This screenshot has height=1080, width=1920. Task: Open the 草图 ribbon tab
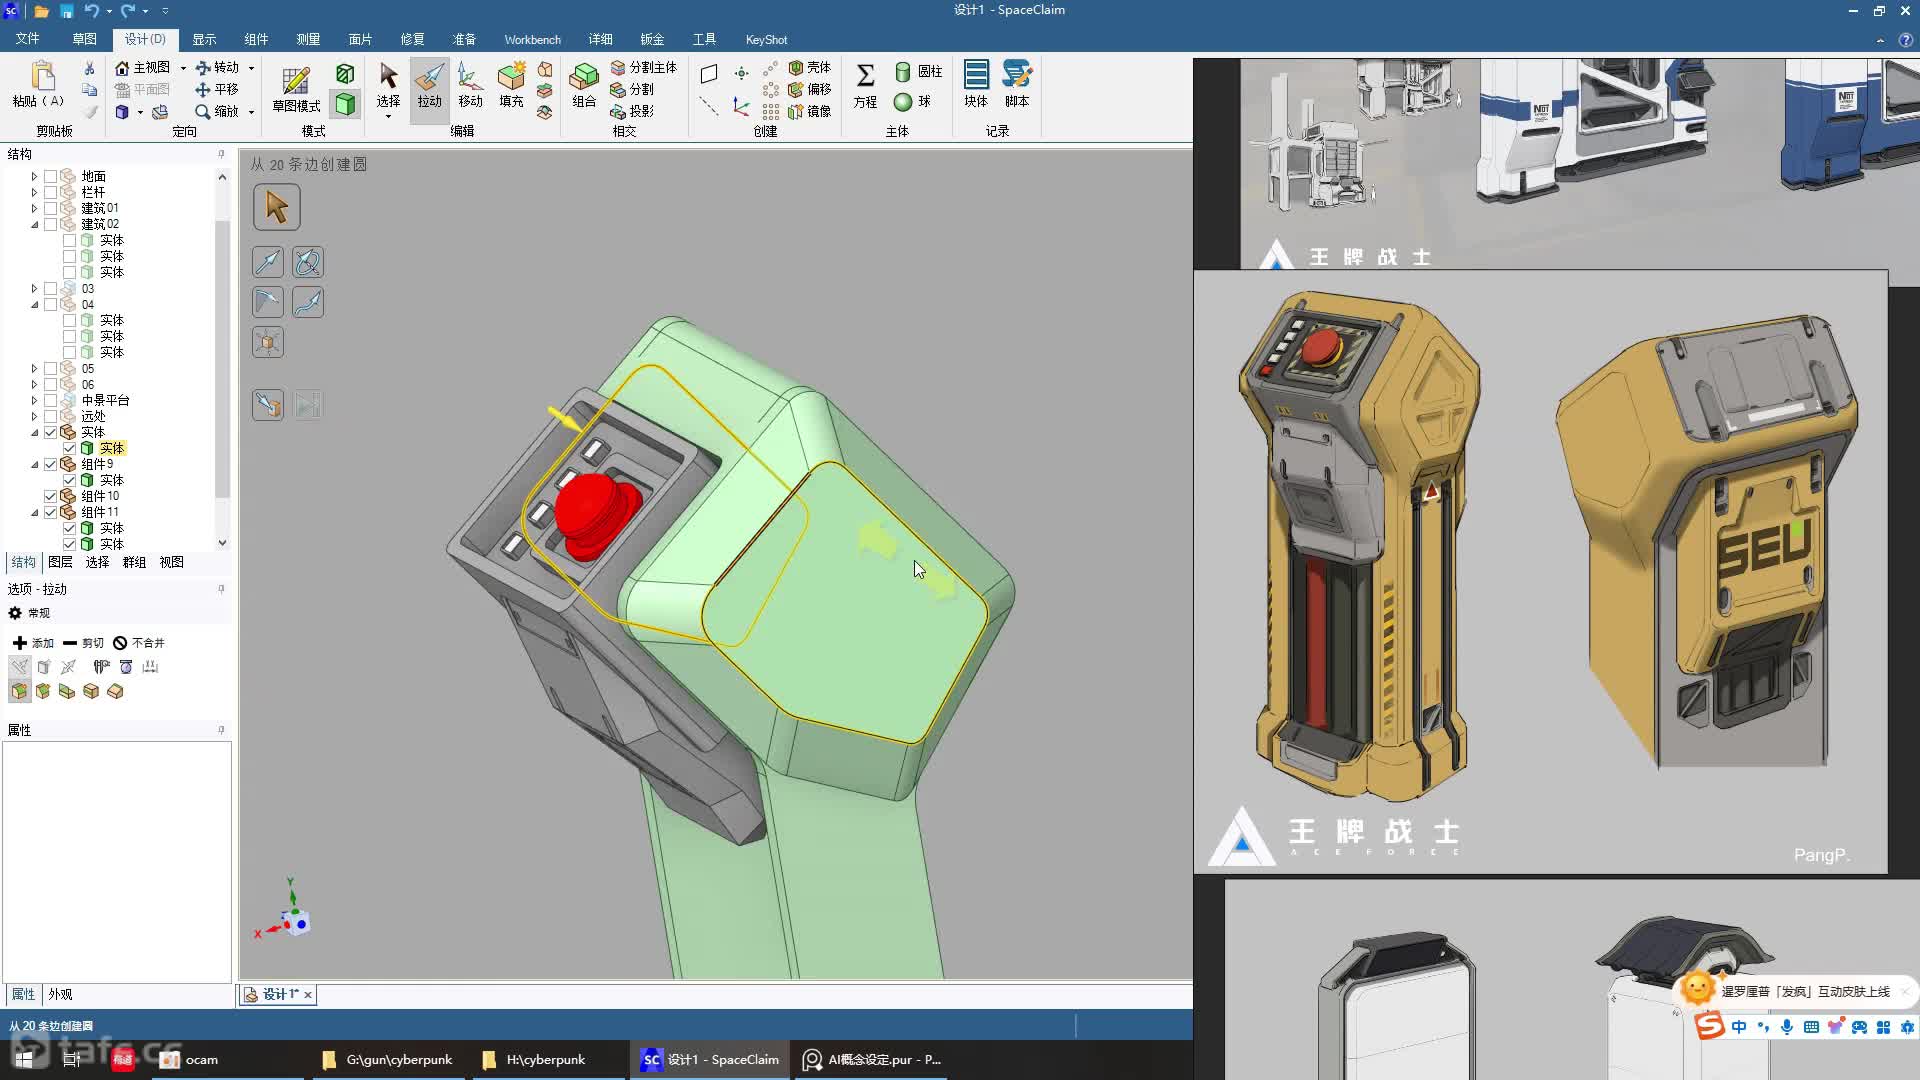(x=84, y=39)
